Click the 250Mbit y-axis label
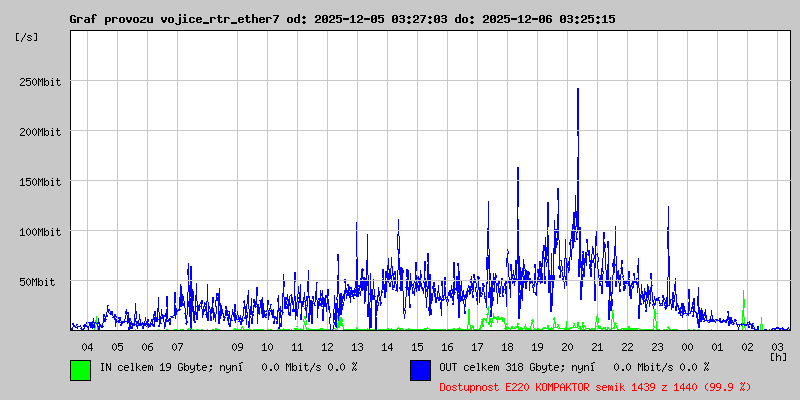The height and width of the screenshot is (400, 800). 40,82
